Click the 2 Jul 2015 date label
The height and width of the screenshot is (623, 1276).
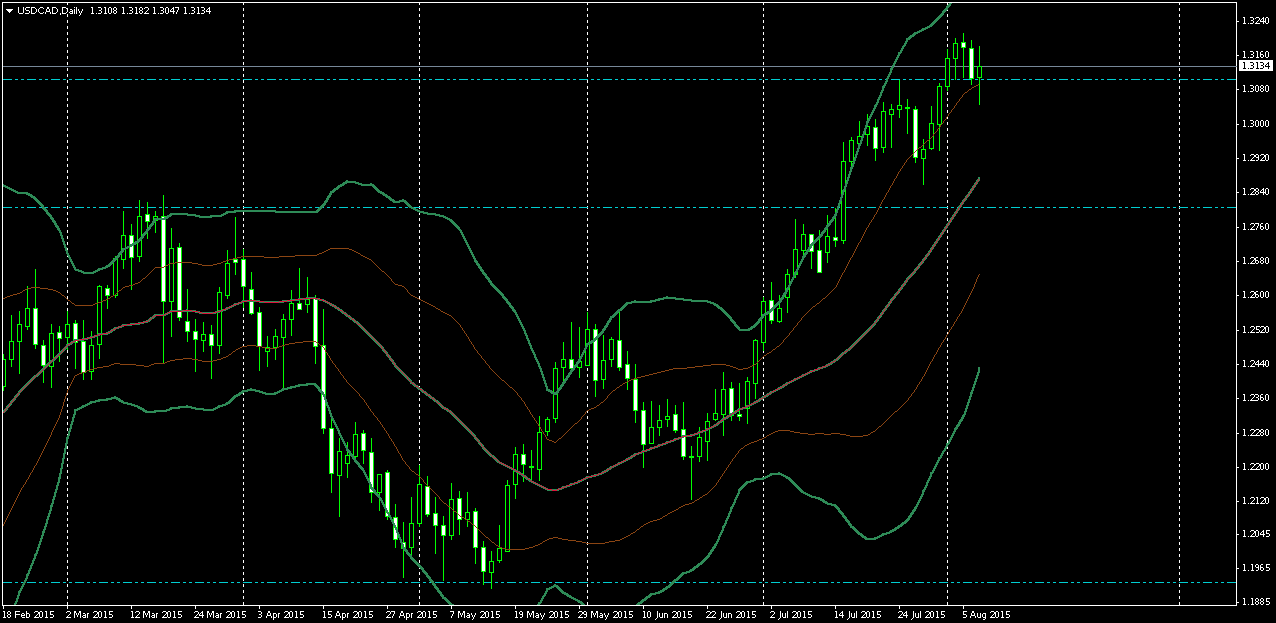coord(792,615)
